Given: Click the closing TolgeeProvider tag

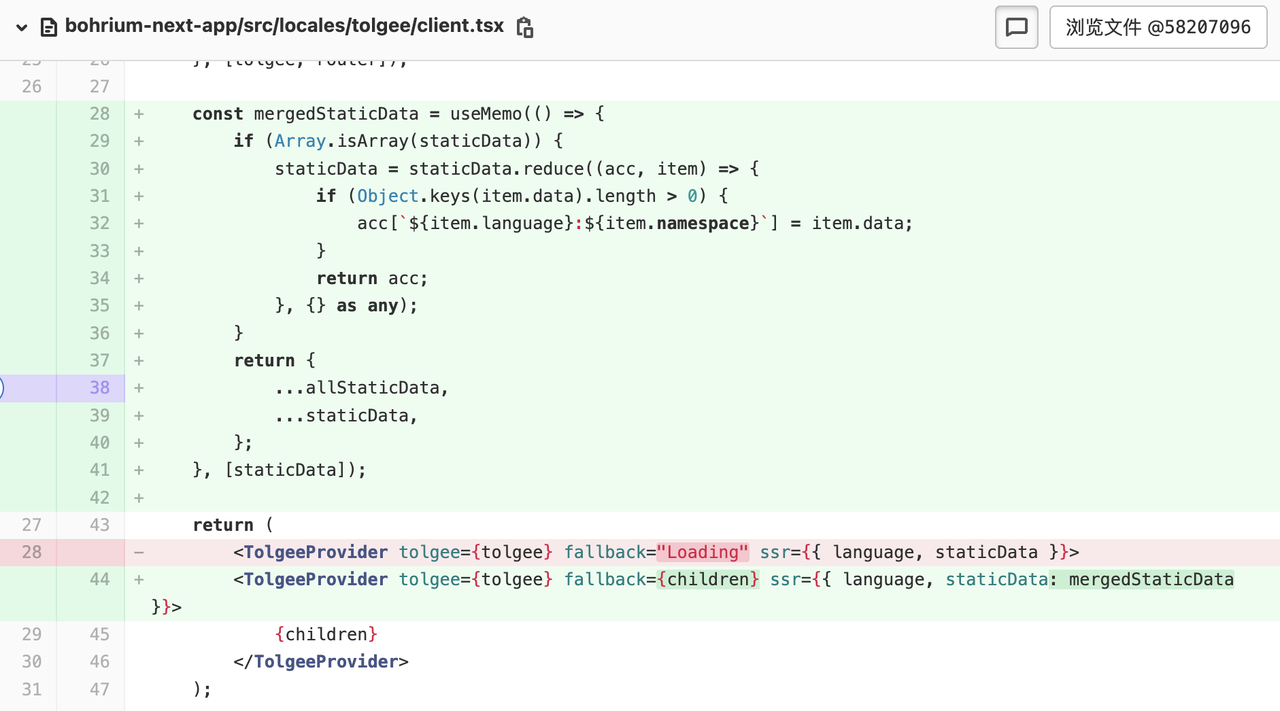Looking at the screenshot, I should click(321, 661).
